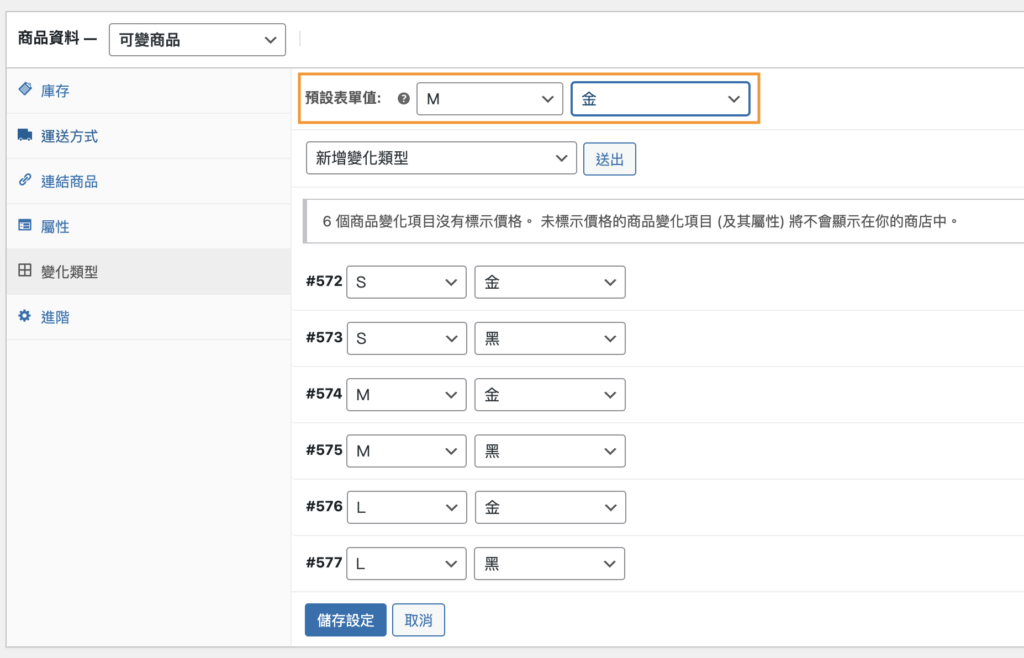
Task: Open the 屬性 attributes panel icon
Action: [x=25, y=226]
